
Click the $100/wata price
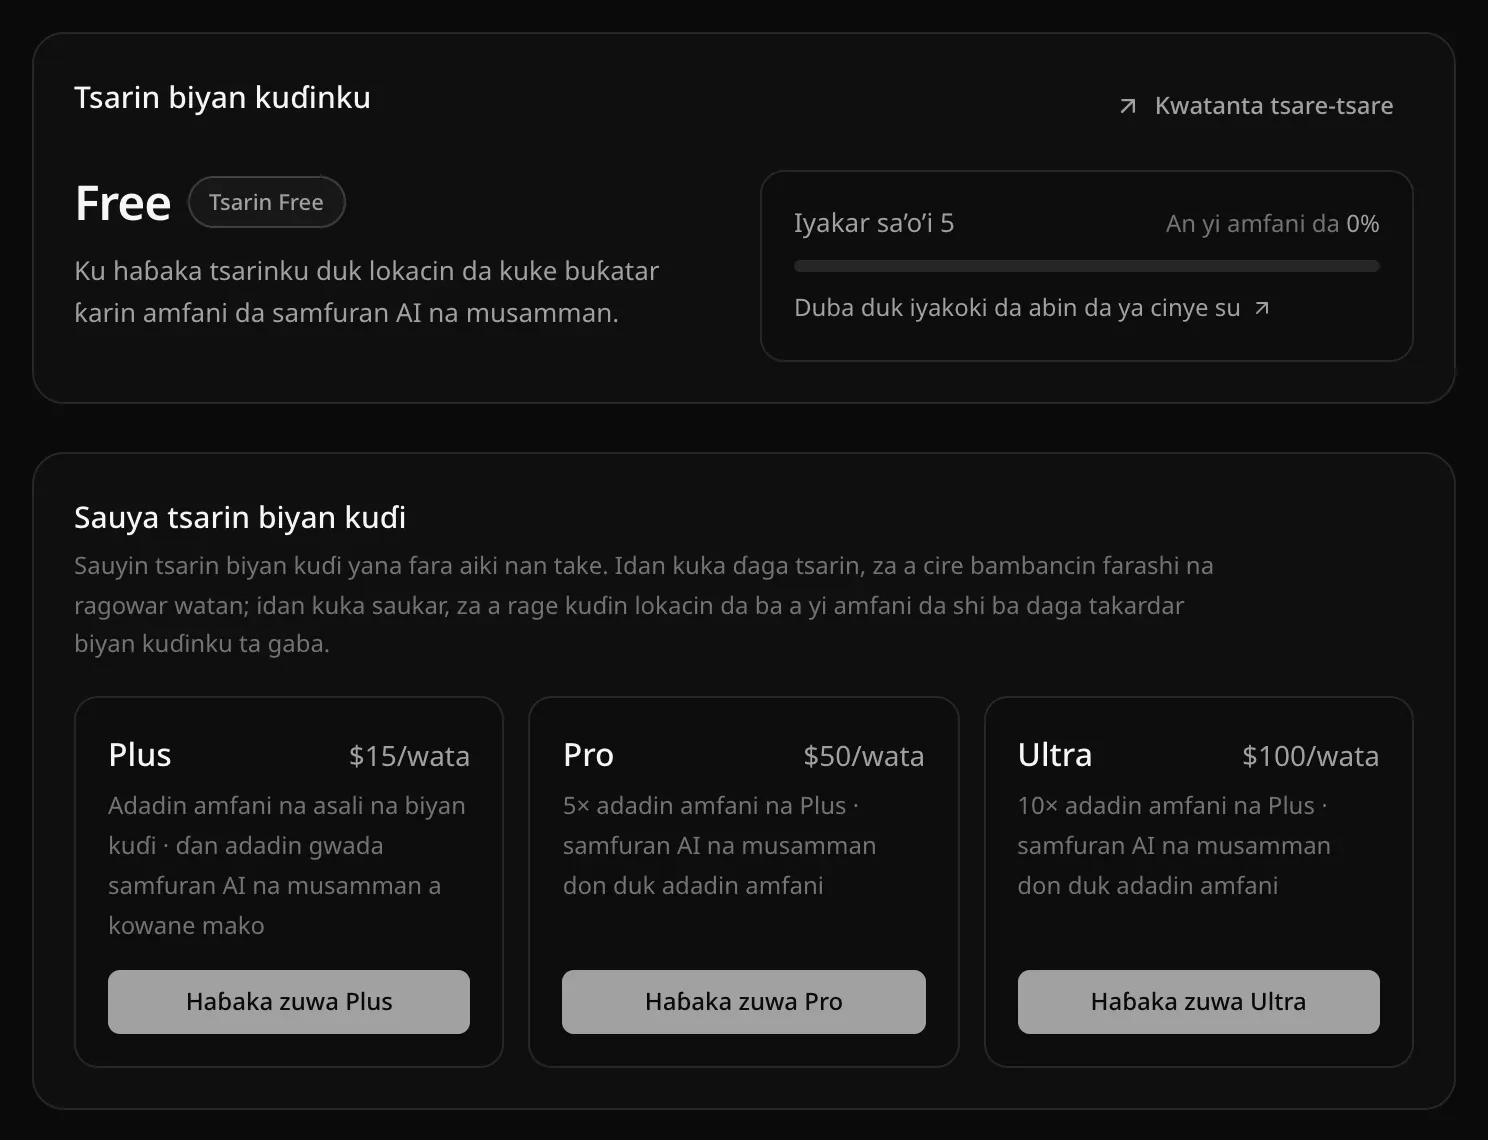(1310, 756)
